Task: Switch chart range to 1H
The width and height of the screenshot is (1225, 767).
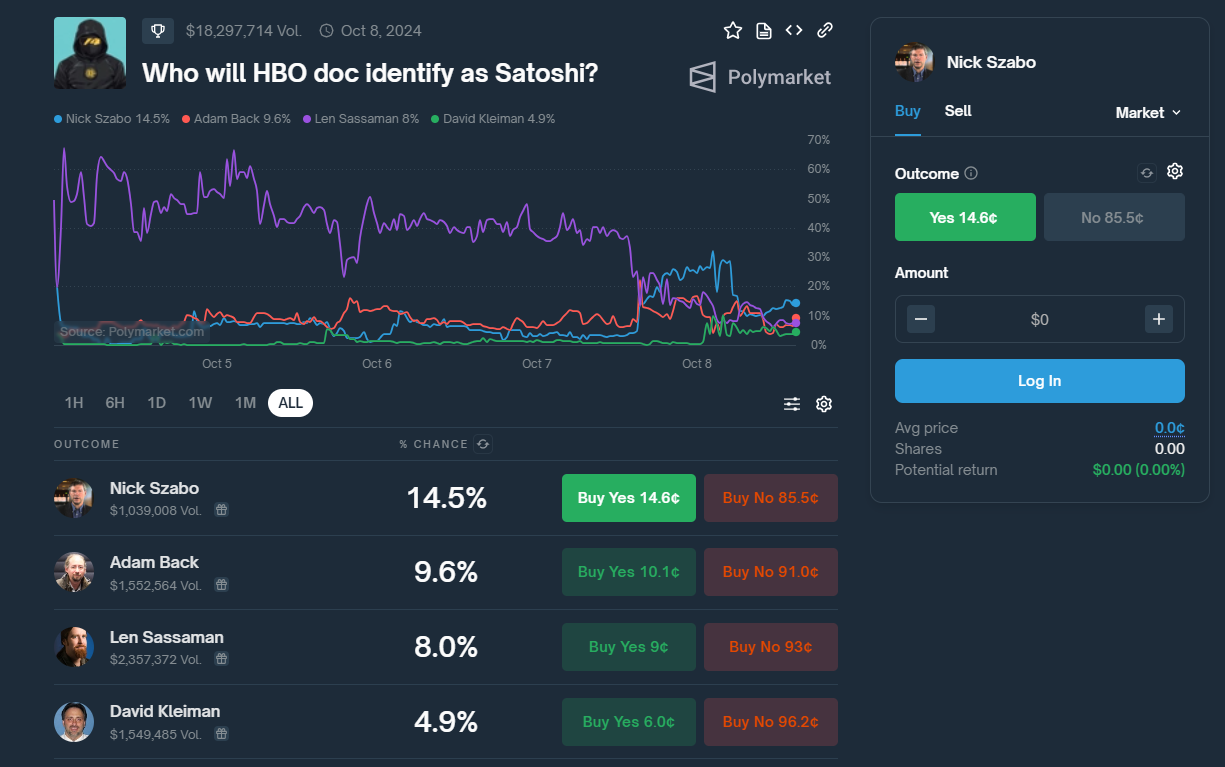Action: click(x=74, y=403)
